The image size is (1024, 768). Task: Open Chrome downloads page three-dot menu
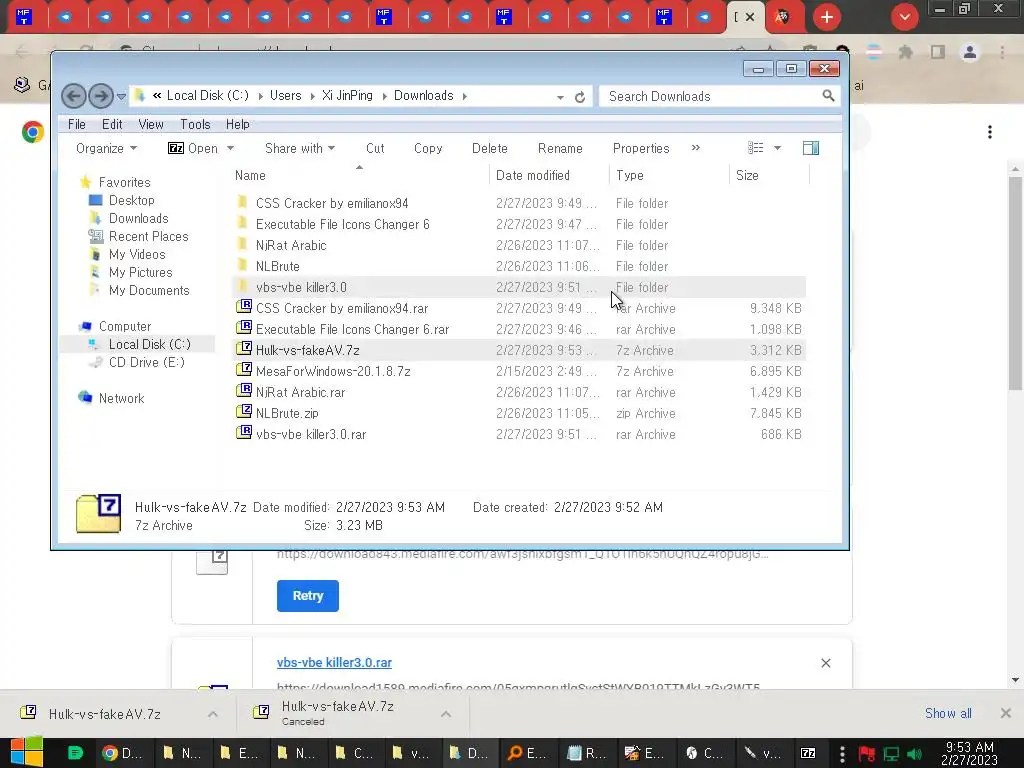[990, 132]
